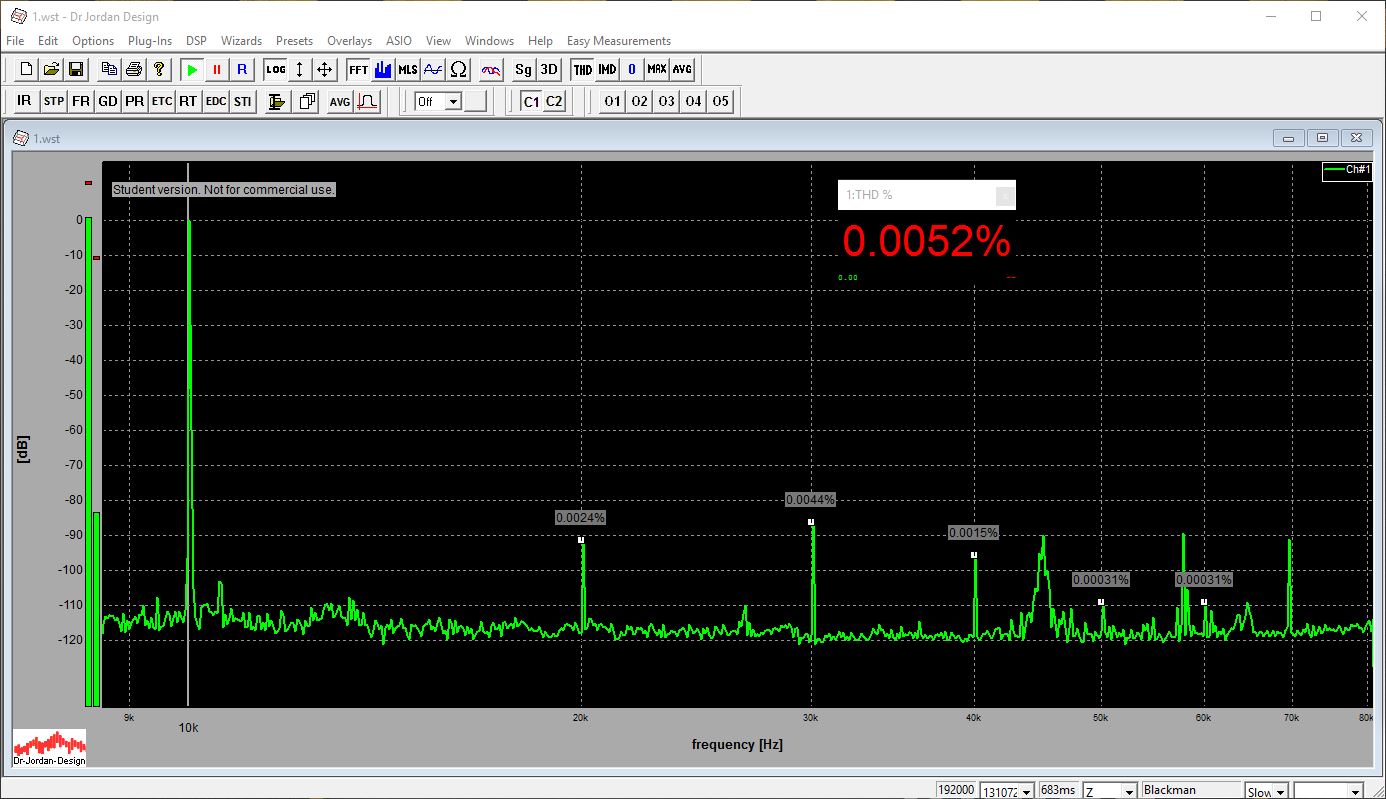
Task: Click the IR impulse response icon
Action: tap(25, 102)
